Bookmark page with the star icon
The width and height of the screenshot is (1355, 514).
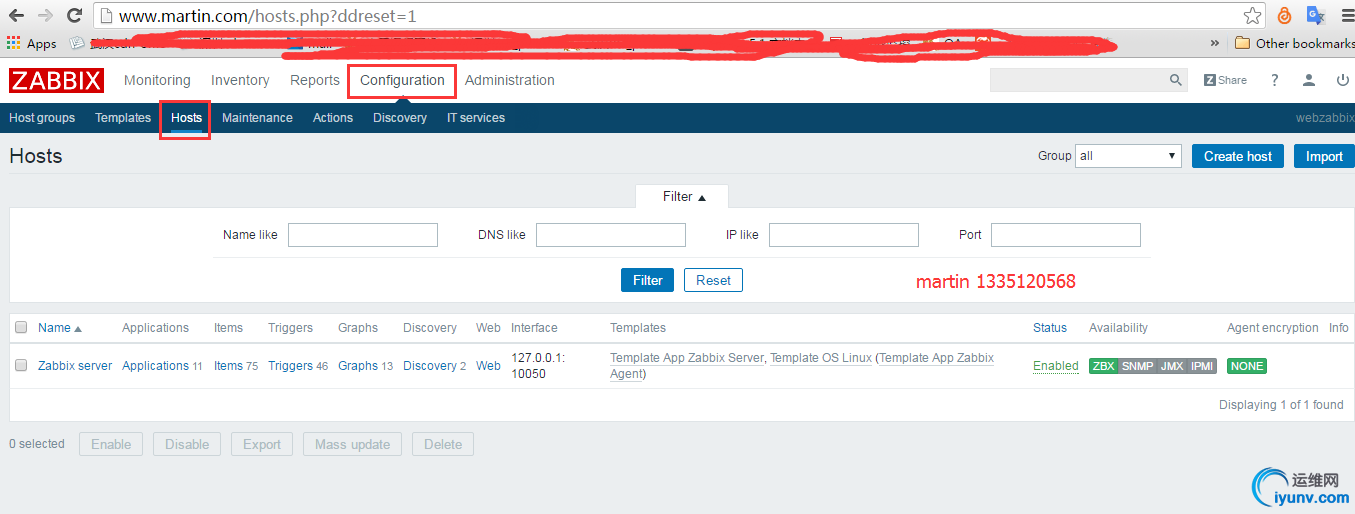click(1252, 16)
